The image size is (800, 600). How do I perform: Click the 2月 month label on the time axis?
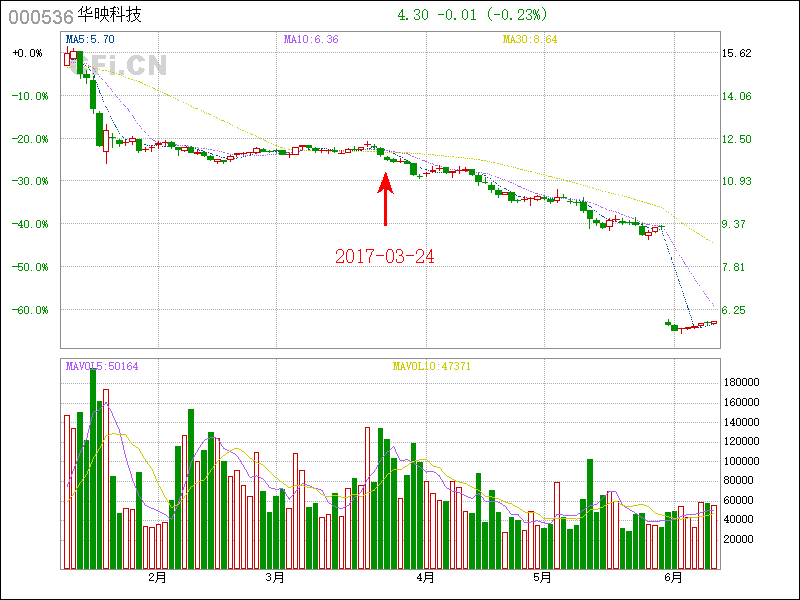click(x=156, y=578)
